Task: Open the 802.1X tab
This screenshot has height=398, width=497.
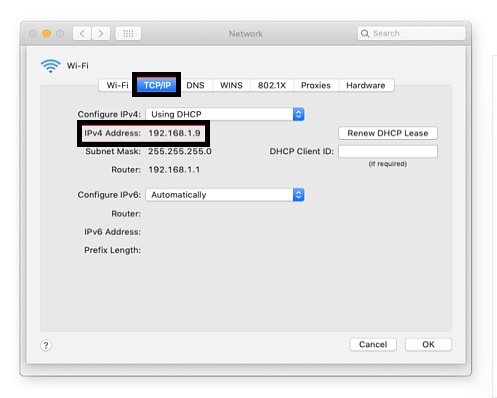Action: click(272, 85)
